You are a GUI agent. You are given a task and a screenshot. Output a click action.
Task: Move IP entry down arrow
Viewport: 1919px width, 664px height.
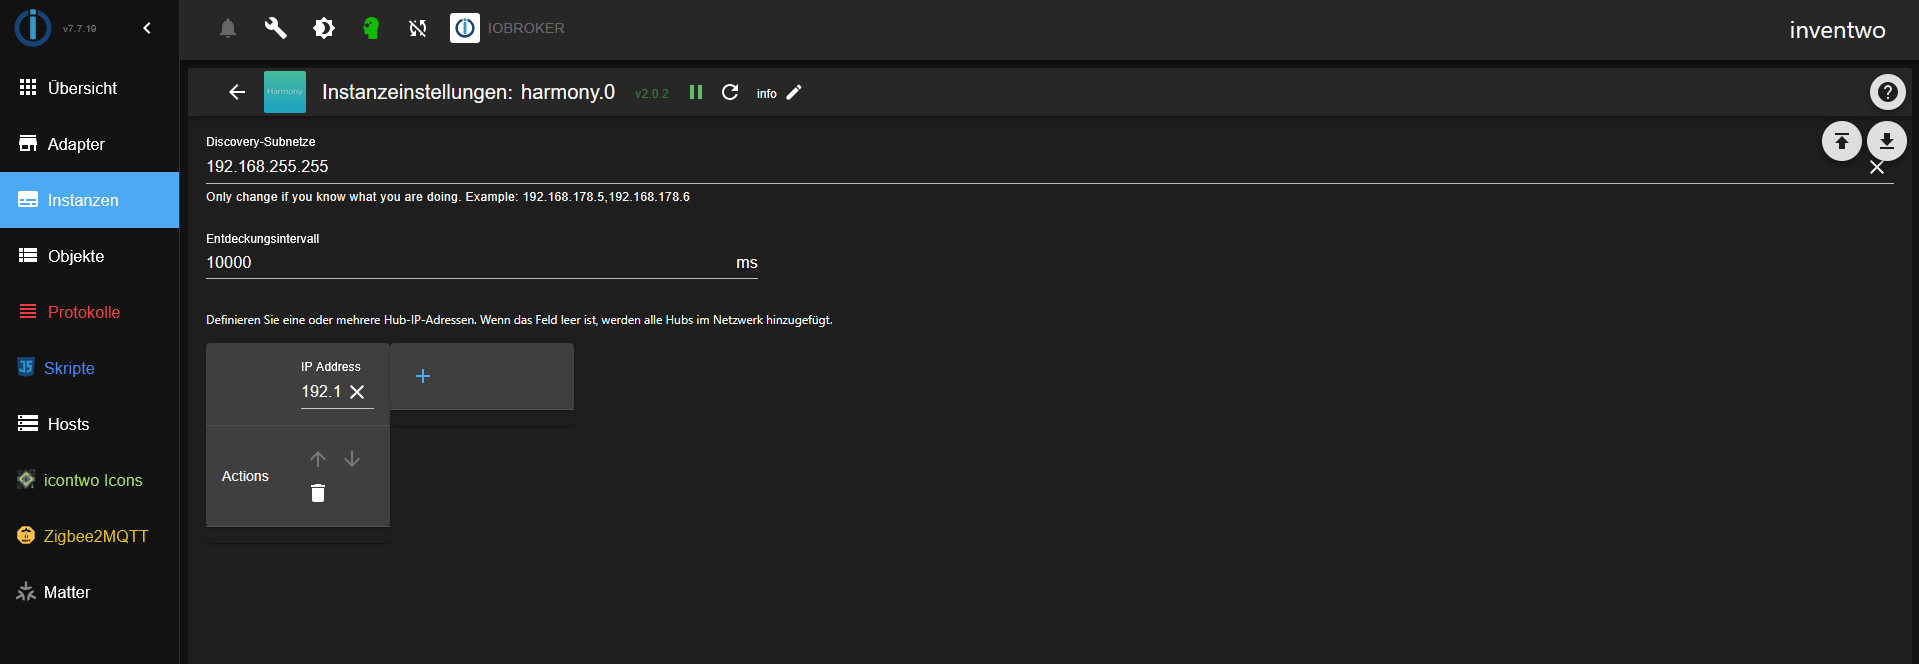point(352,459)
